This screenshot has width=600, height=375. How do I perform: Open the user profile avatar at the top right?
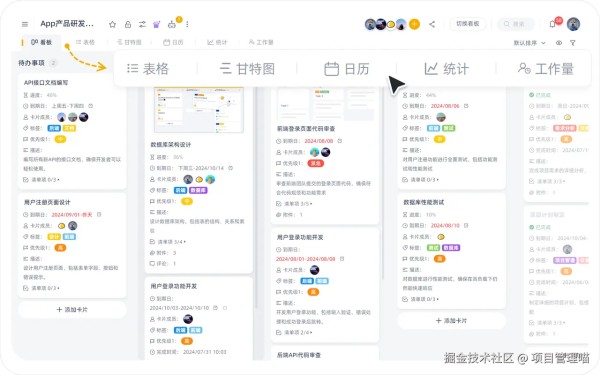573,24
